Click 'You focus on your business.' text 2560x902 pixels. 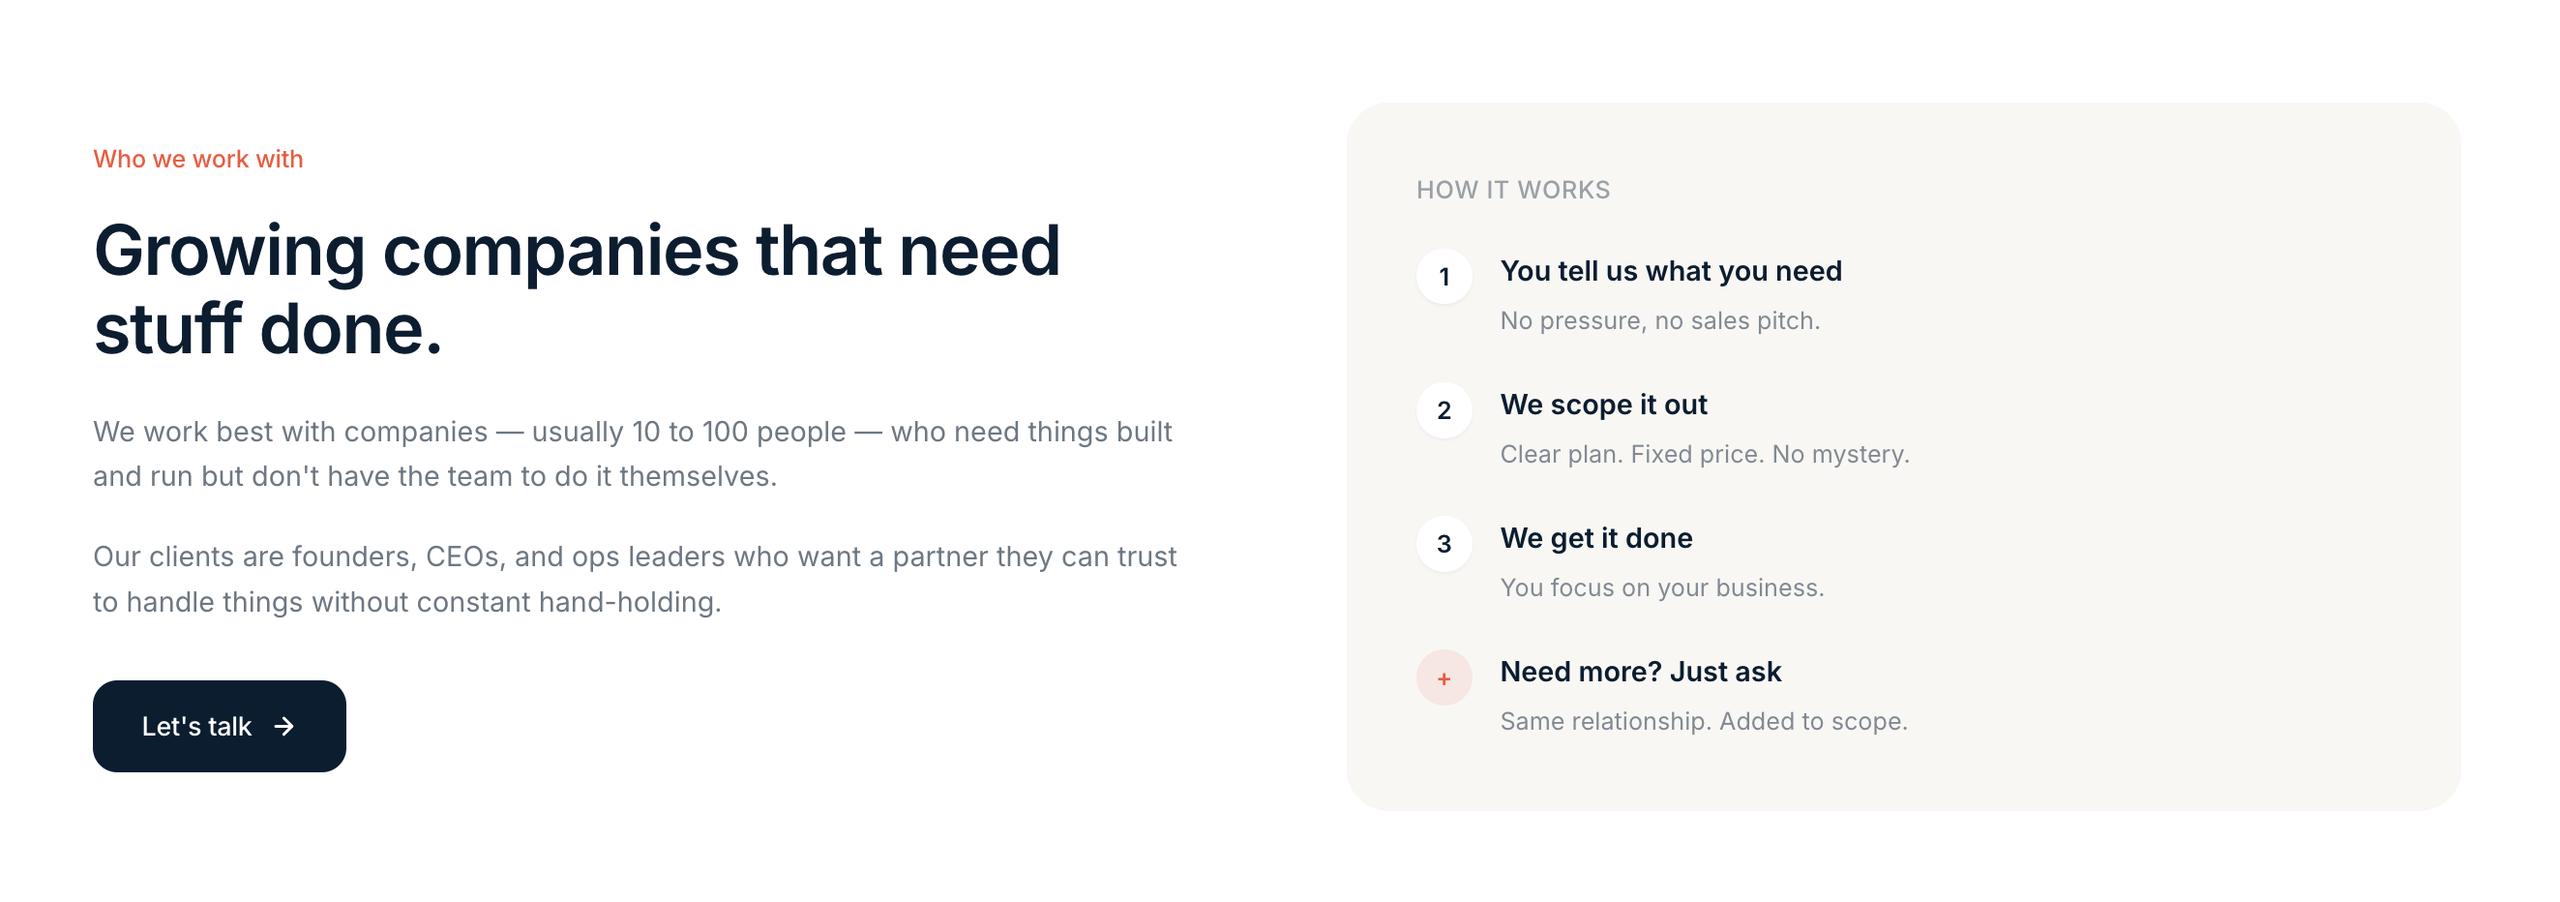tap(1661, 588)
